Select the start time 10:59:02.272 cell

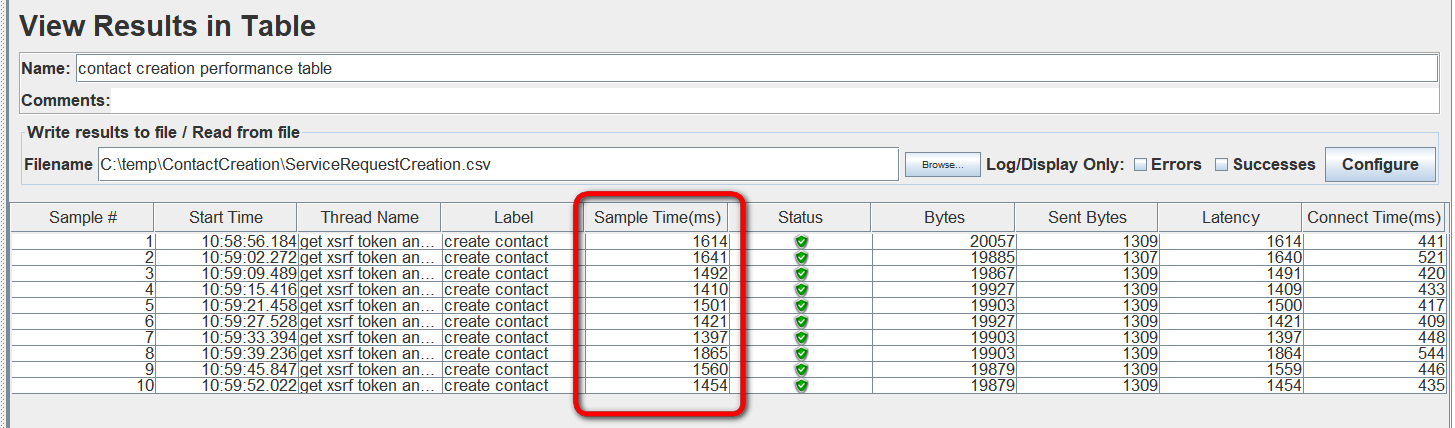(226, 258)
